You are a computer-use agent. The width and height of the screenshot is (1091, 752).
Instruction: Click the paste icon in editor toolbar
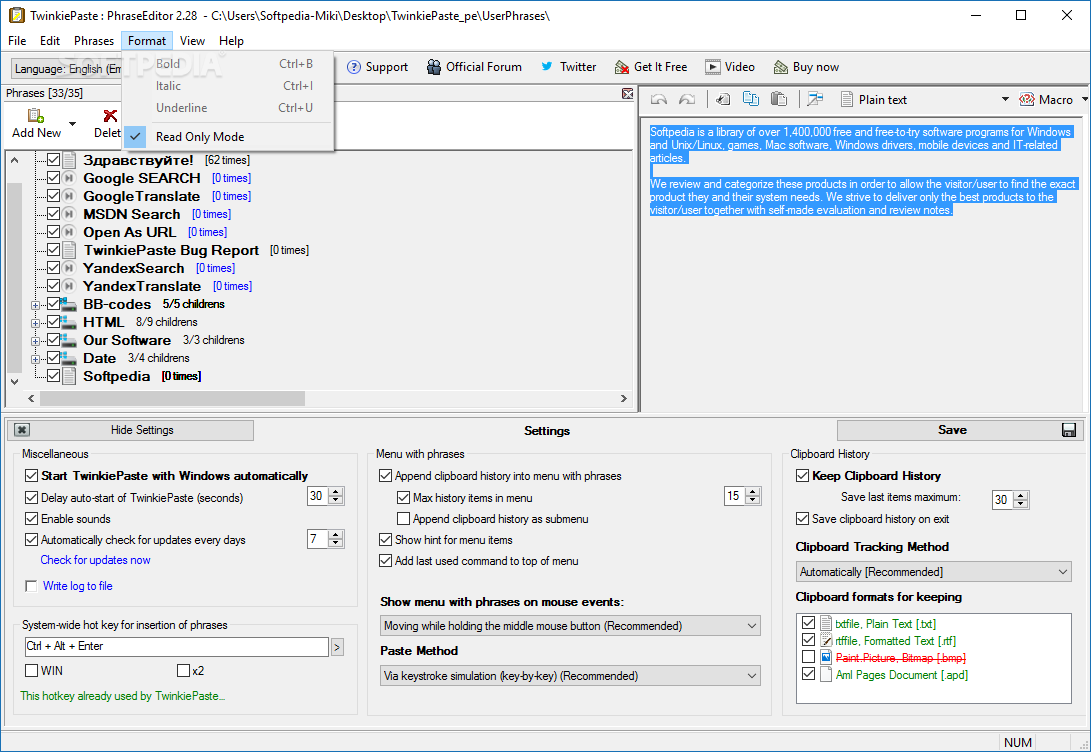(779, 99)
